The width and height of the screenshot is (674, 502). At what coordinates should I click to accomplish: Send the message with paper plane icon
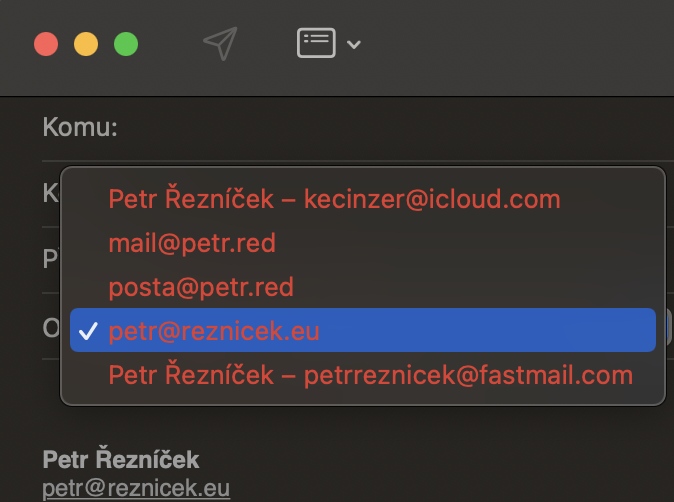coord(220,43)
